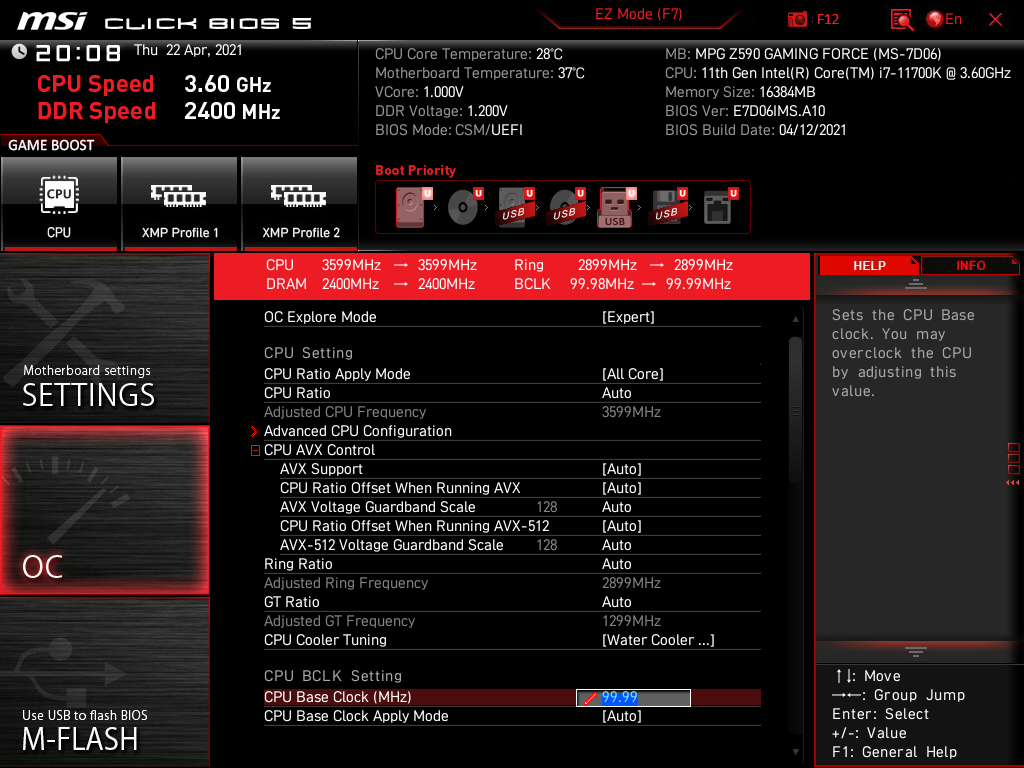Click the GAME BOOST label
1024x768 pixels.
51,145
